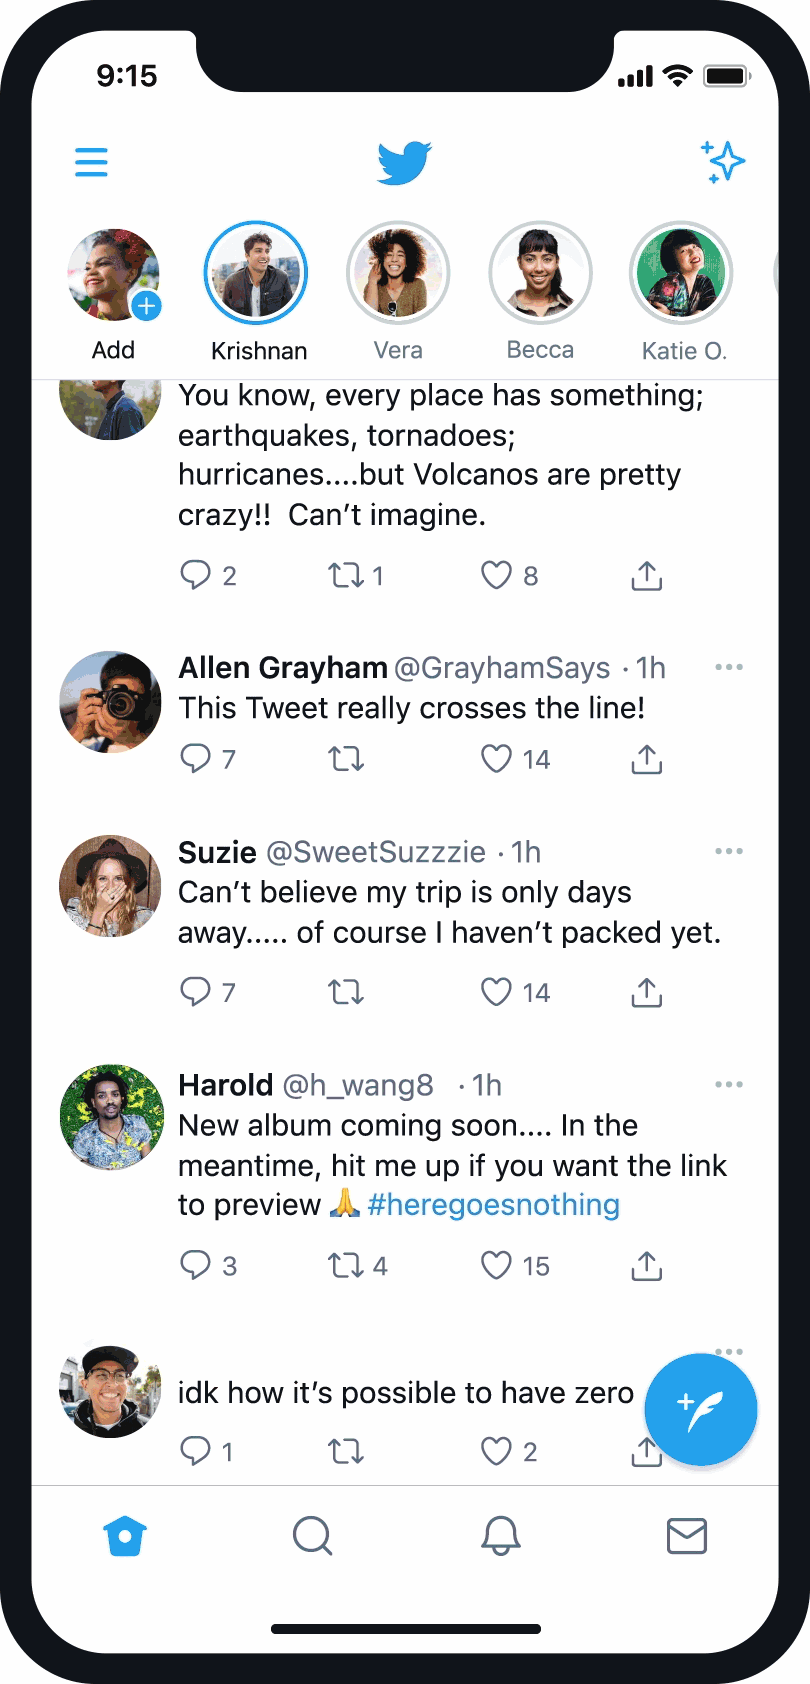Like Allen Grayham's tweet
Image resolution: width=810 pixels, height=1684 pixels.
497,759
